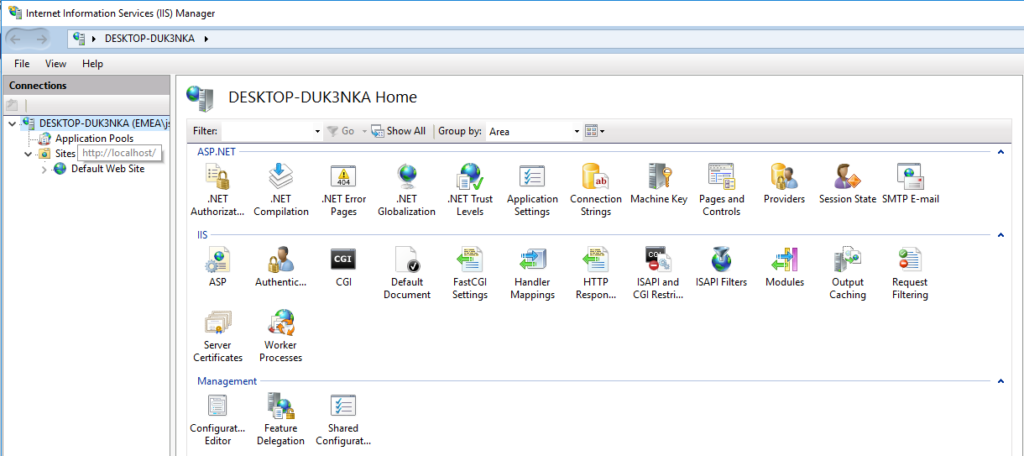The image size is (1024, 456).
Task: Open the Help menu
Action: [93, 64]
